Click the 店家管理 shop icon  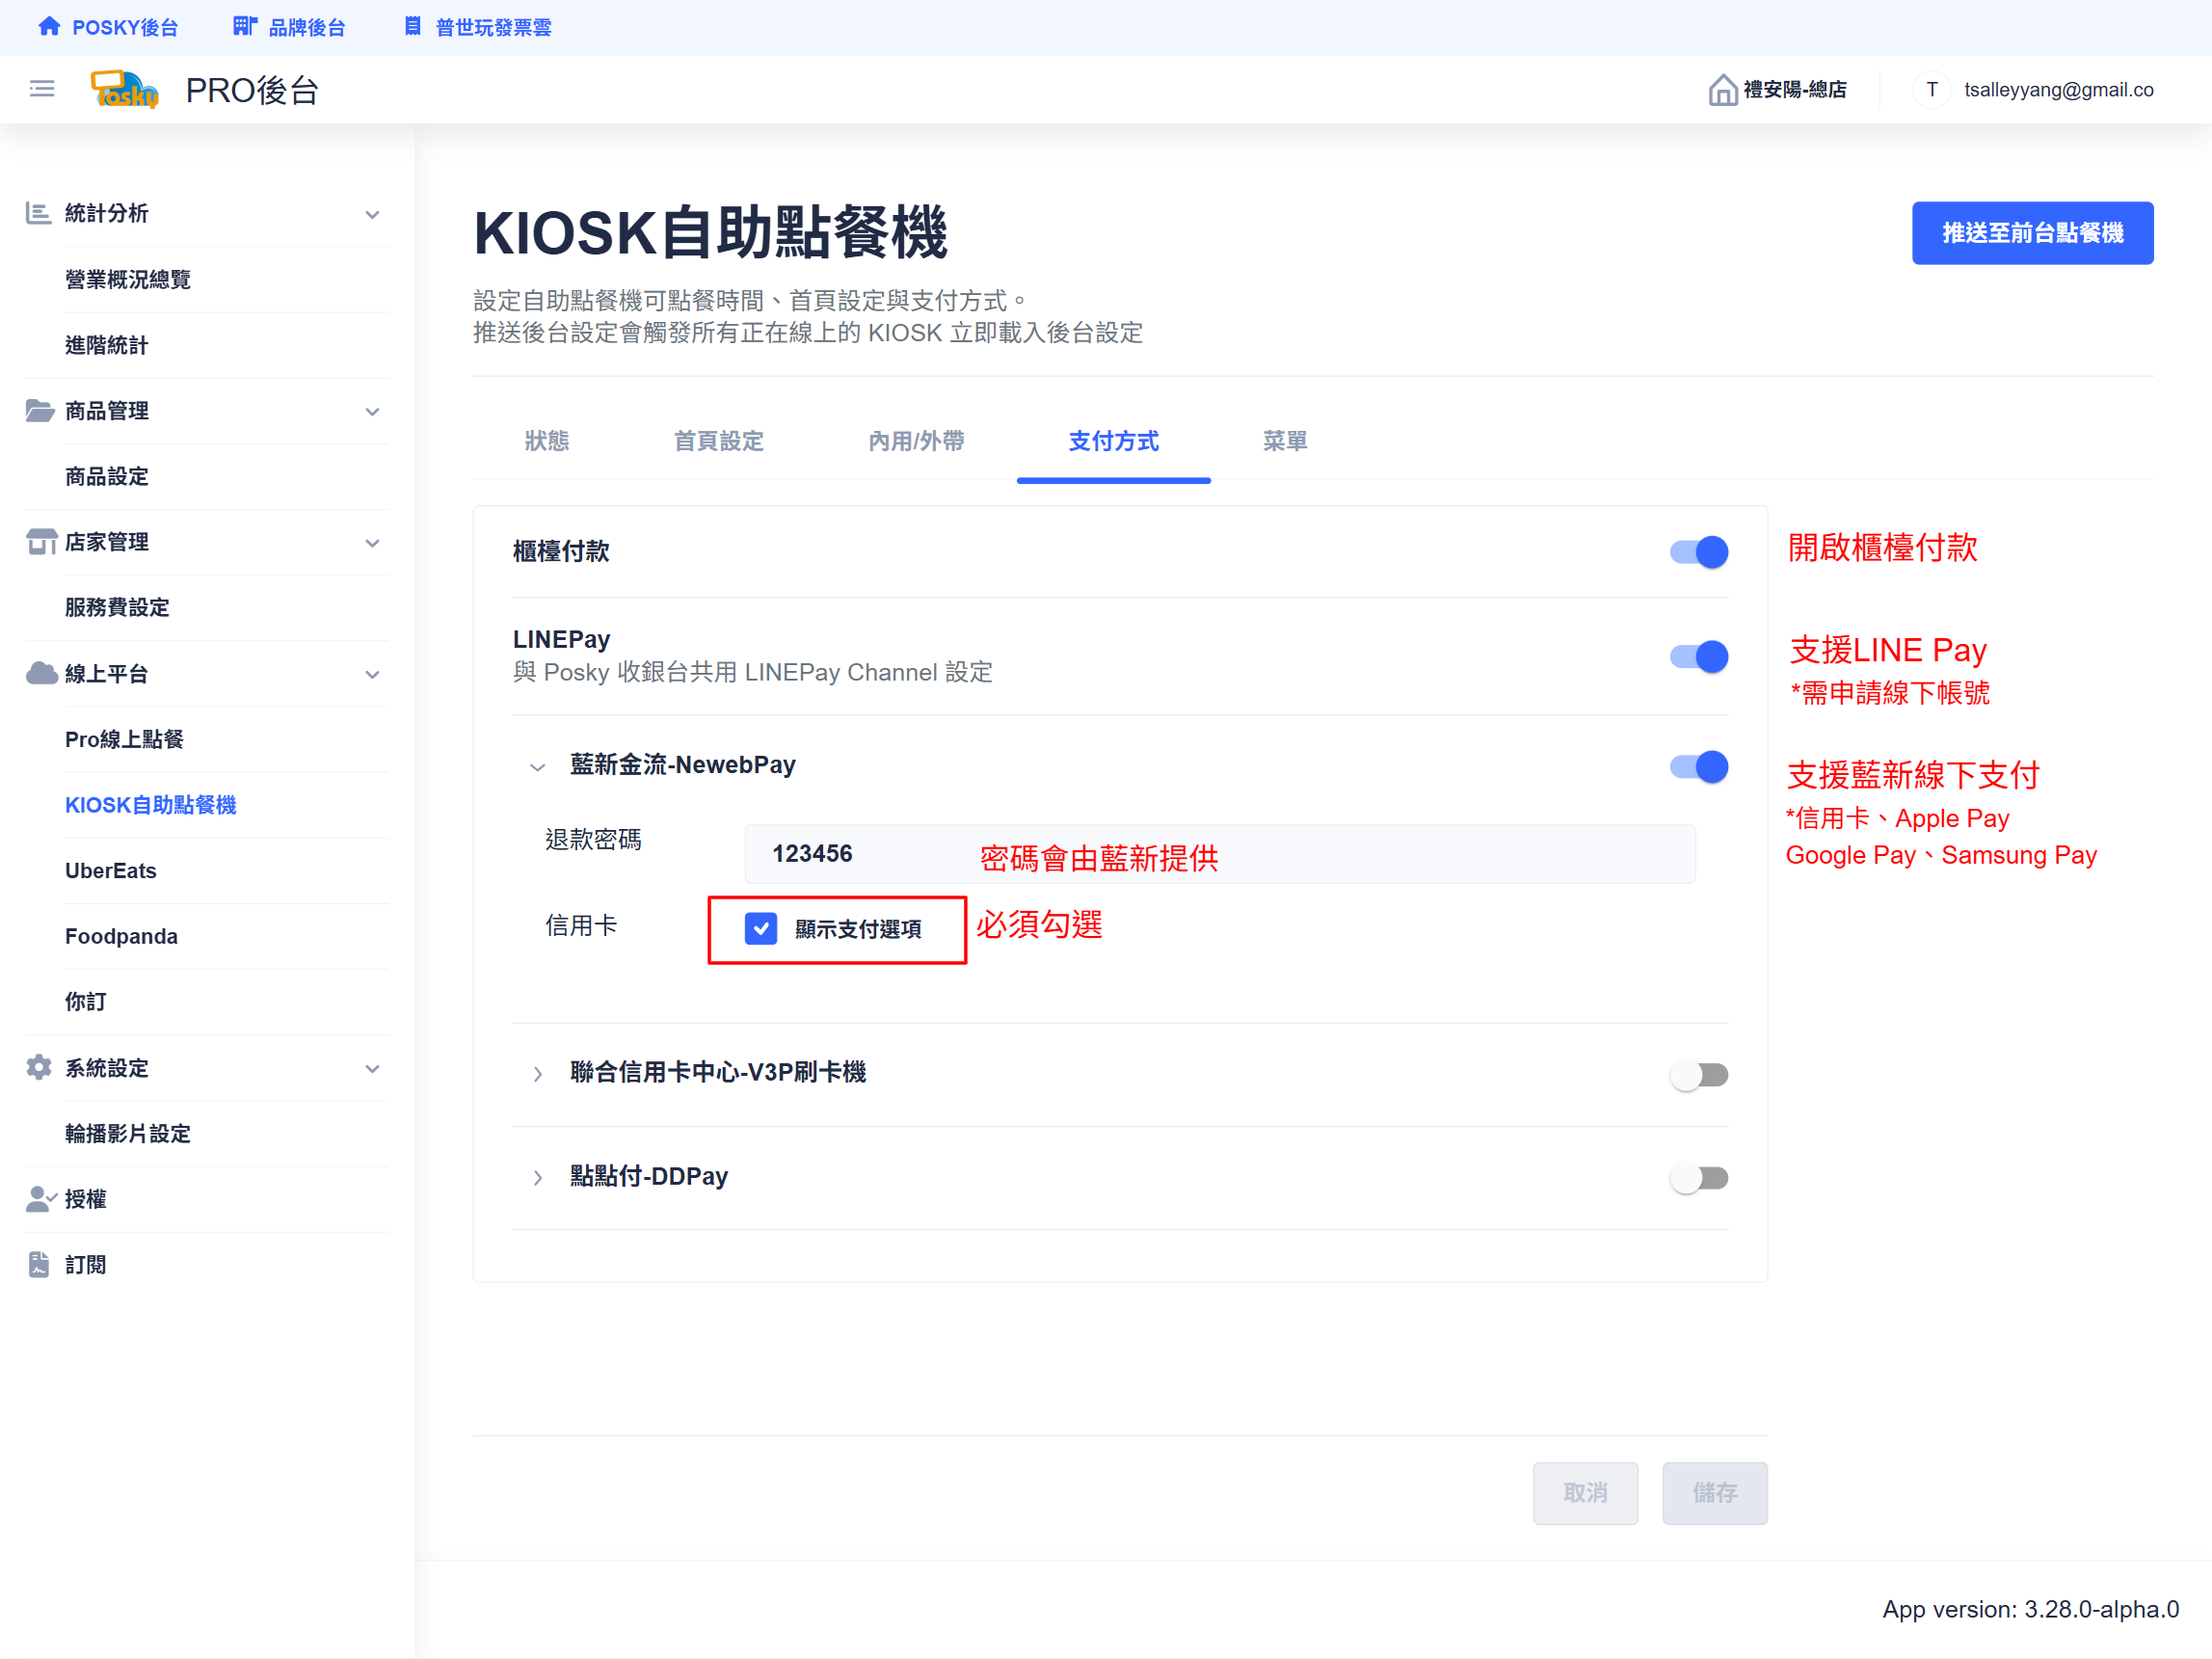click(41, 541)
